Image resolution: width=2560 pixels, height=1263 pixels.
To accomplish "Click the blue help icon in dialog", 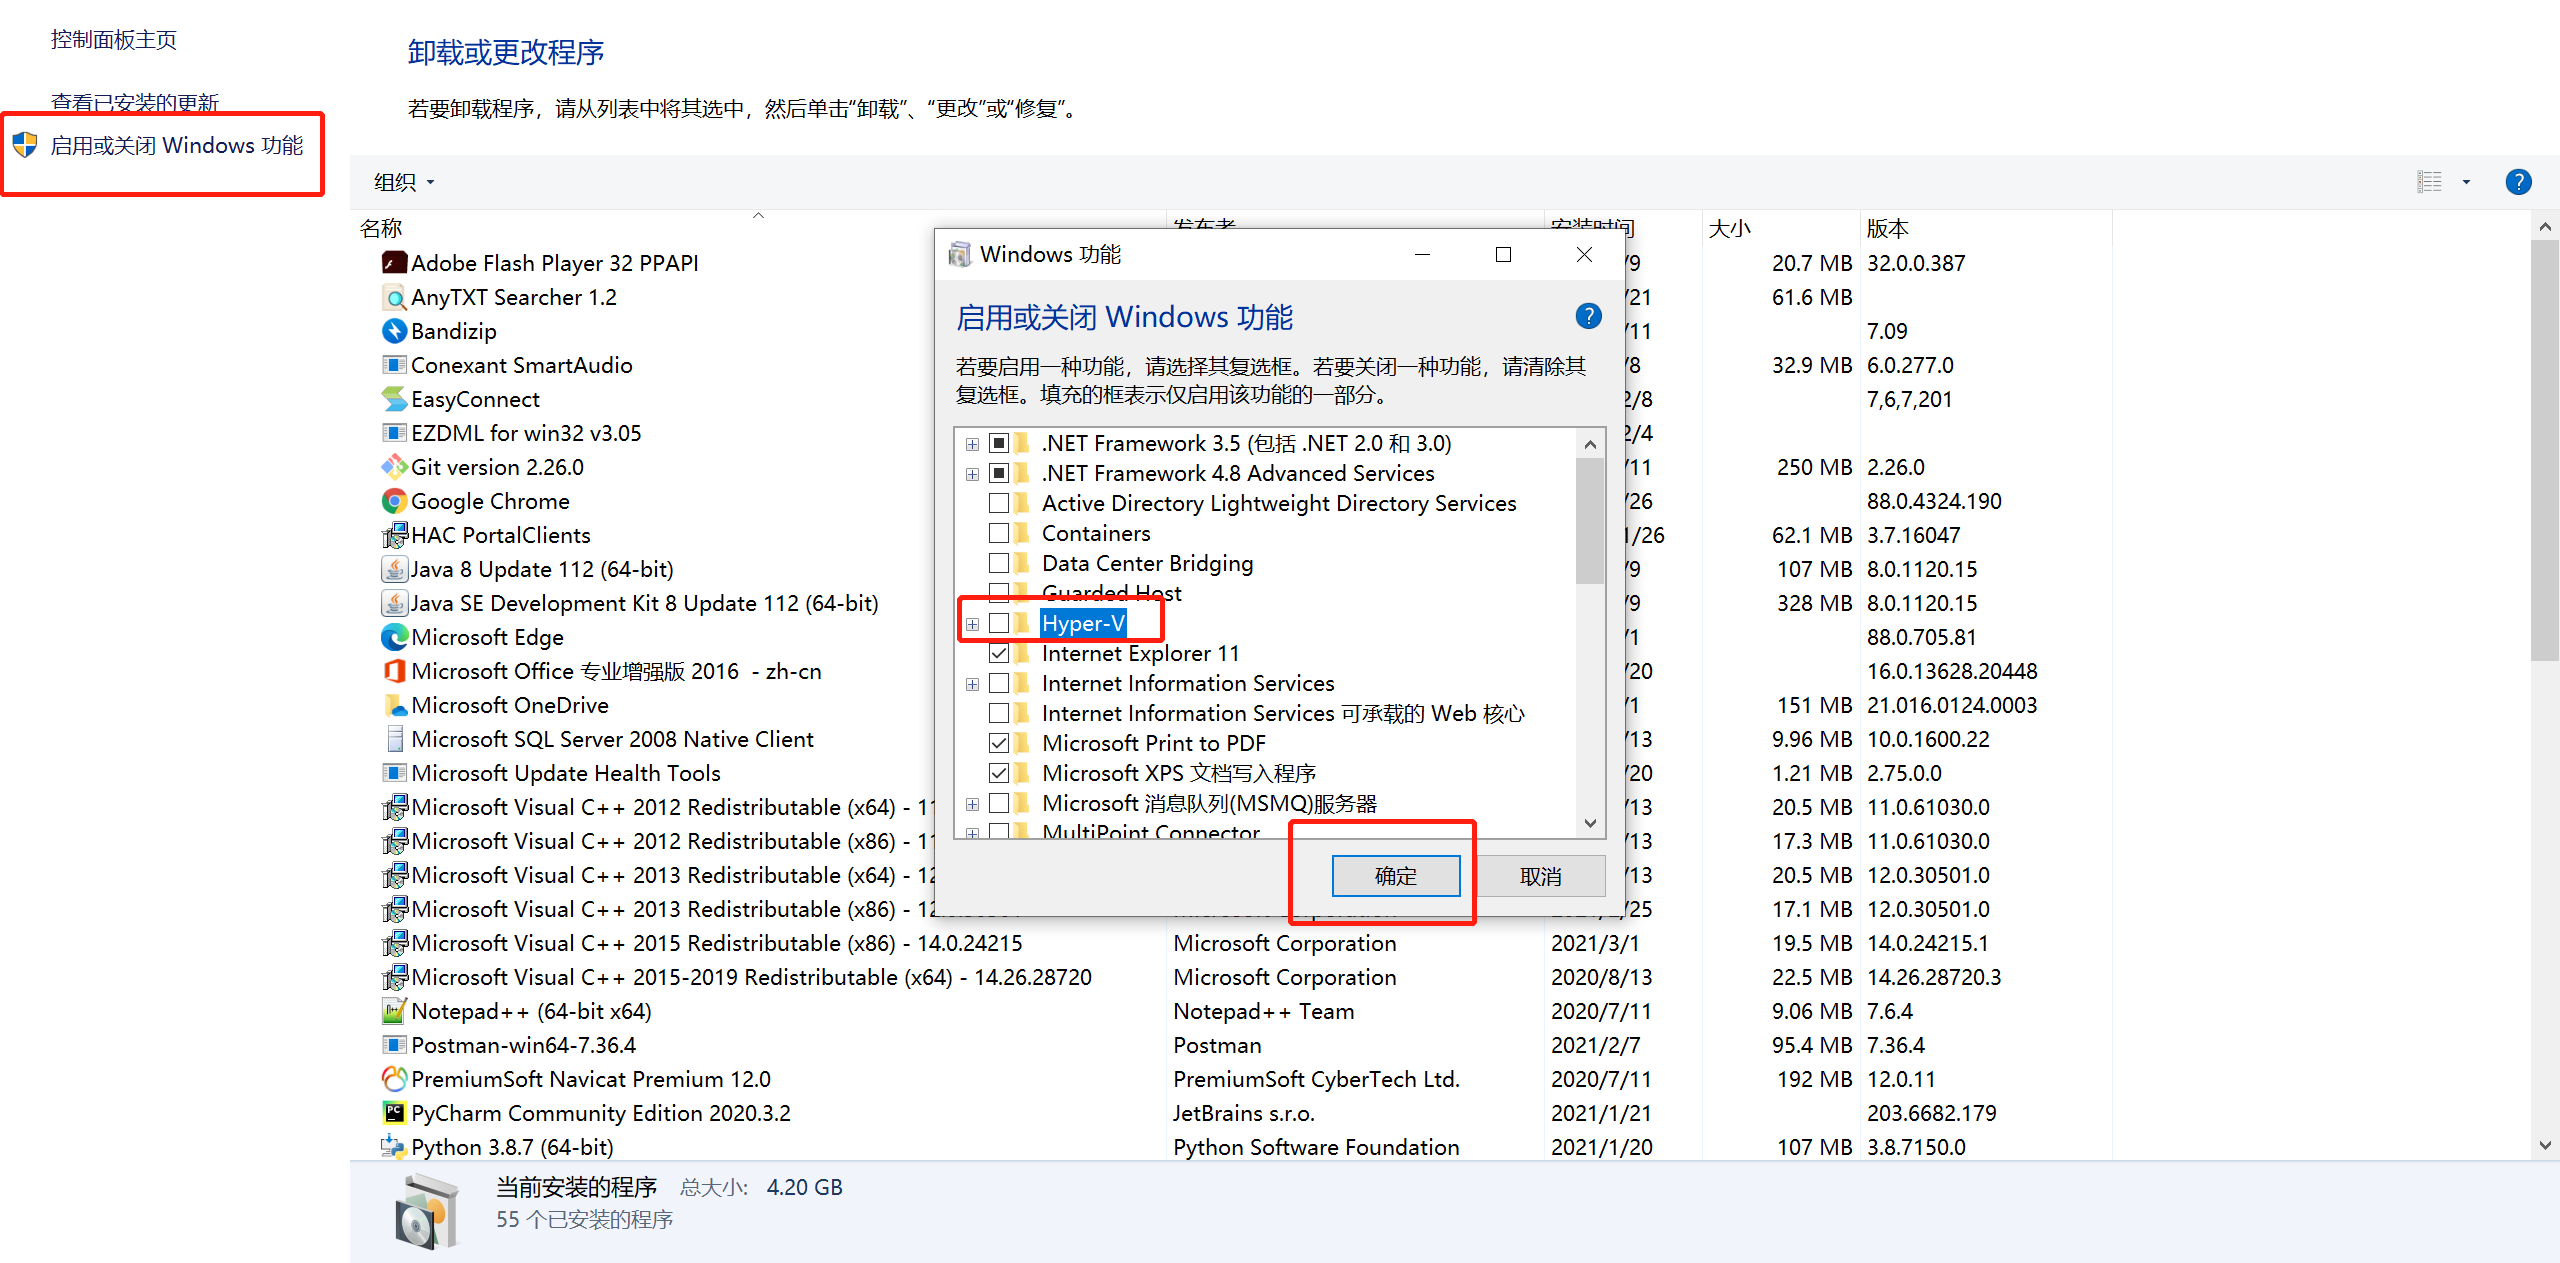I will 1588,317.
